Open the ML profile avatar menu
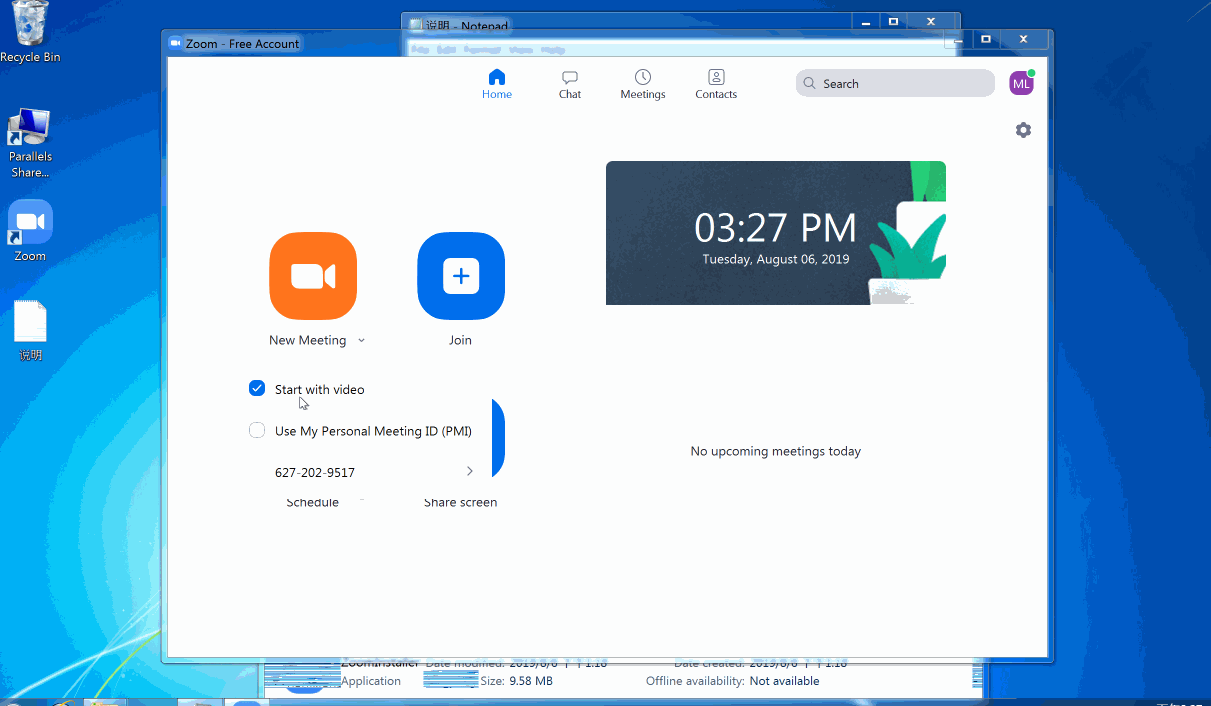The width and height of the screenshot is (1211, 706). coord(1021,84)
